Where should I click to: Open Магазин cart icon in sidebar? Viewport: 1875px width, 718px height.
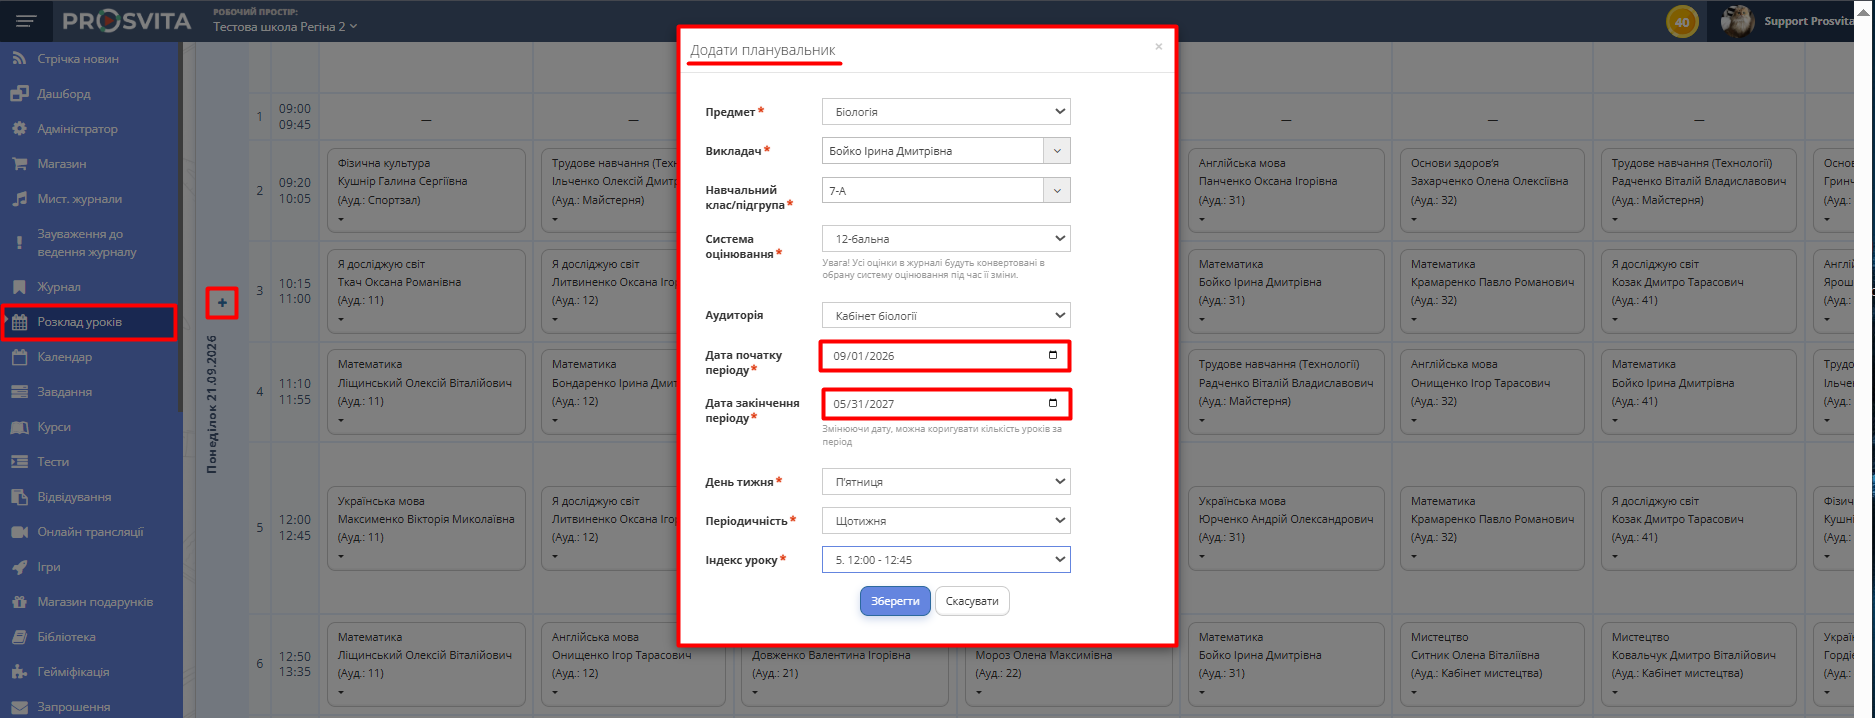(19, 164)
